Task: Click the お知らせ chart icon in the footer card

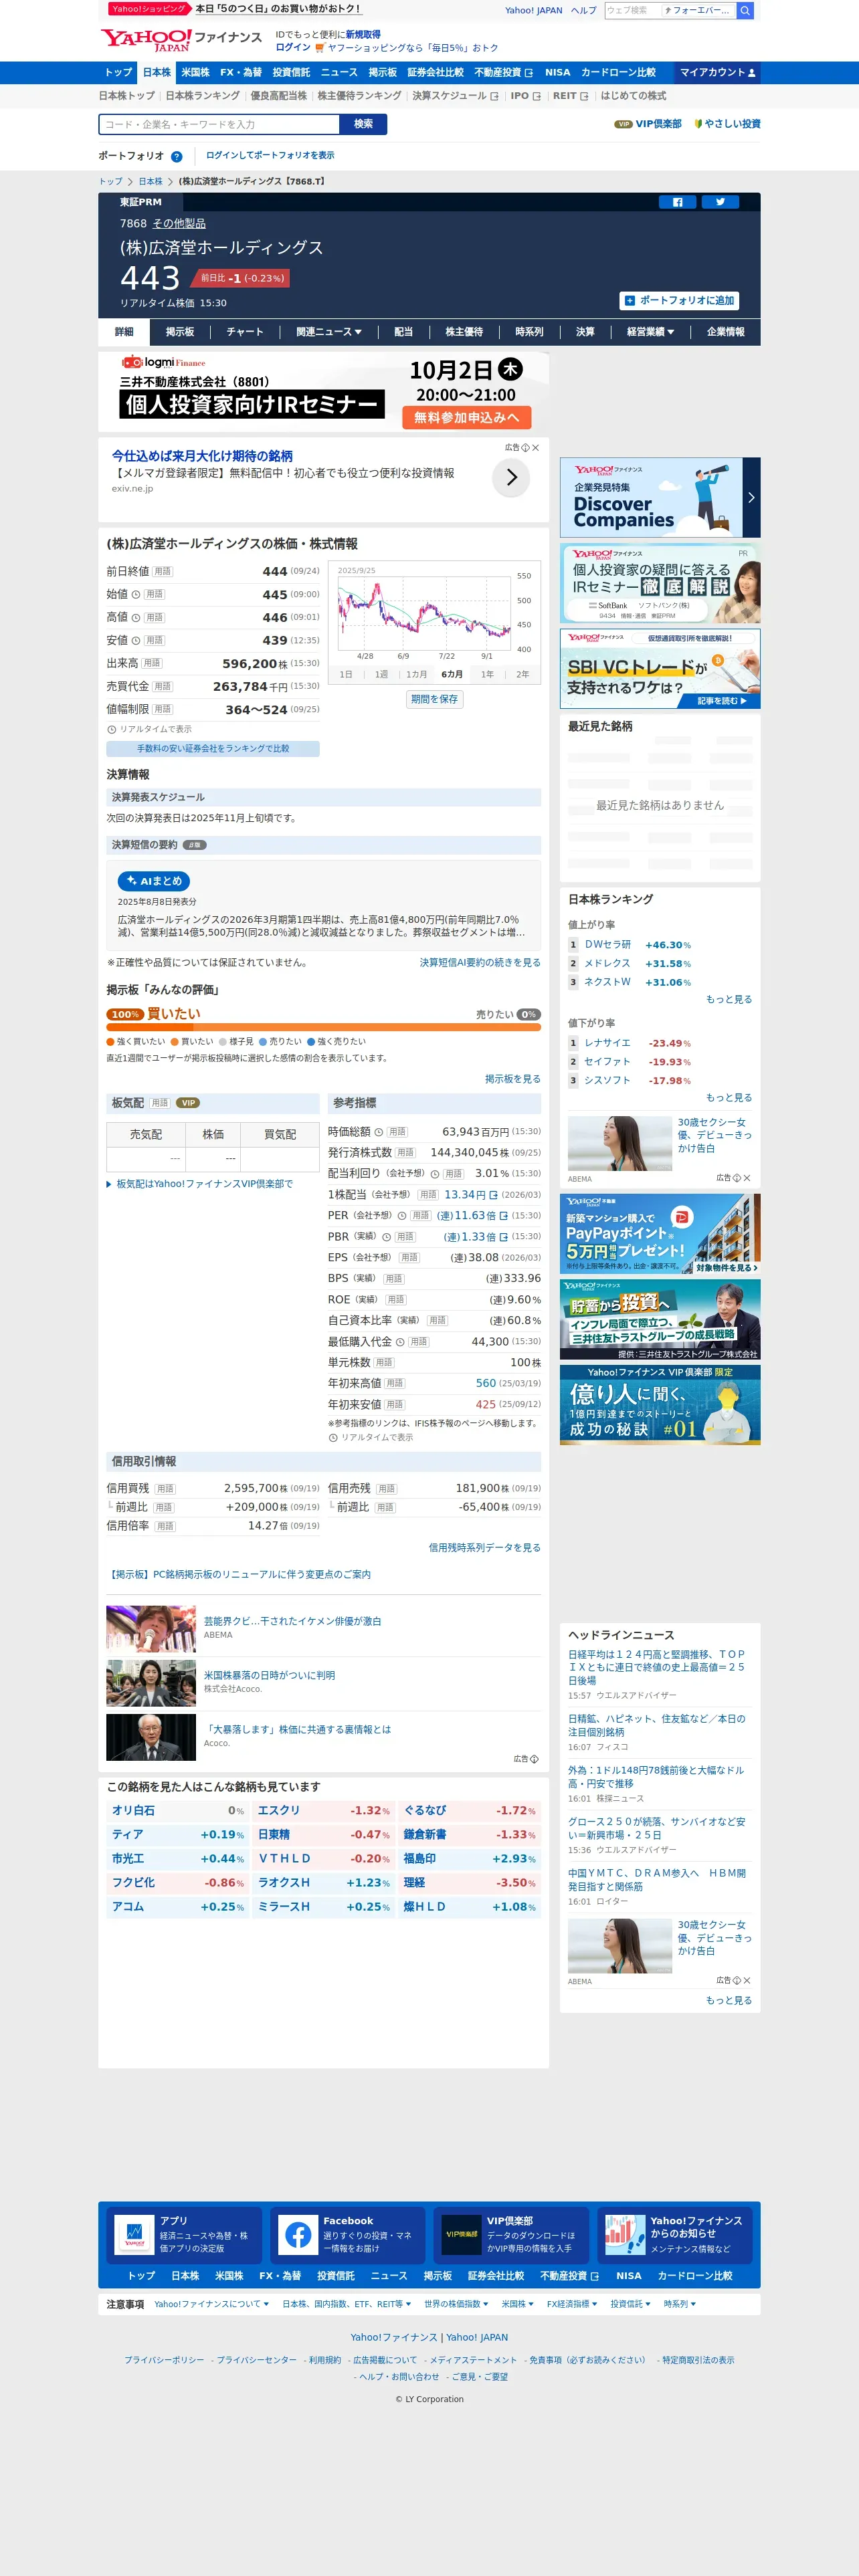Action: [x=625, y=2234]
